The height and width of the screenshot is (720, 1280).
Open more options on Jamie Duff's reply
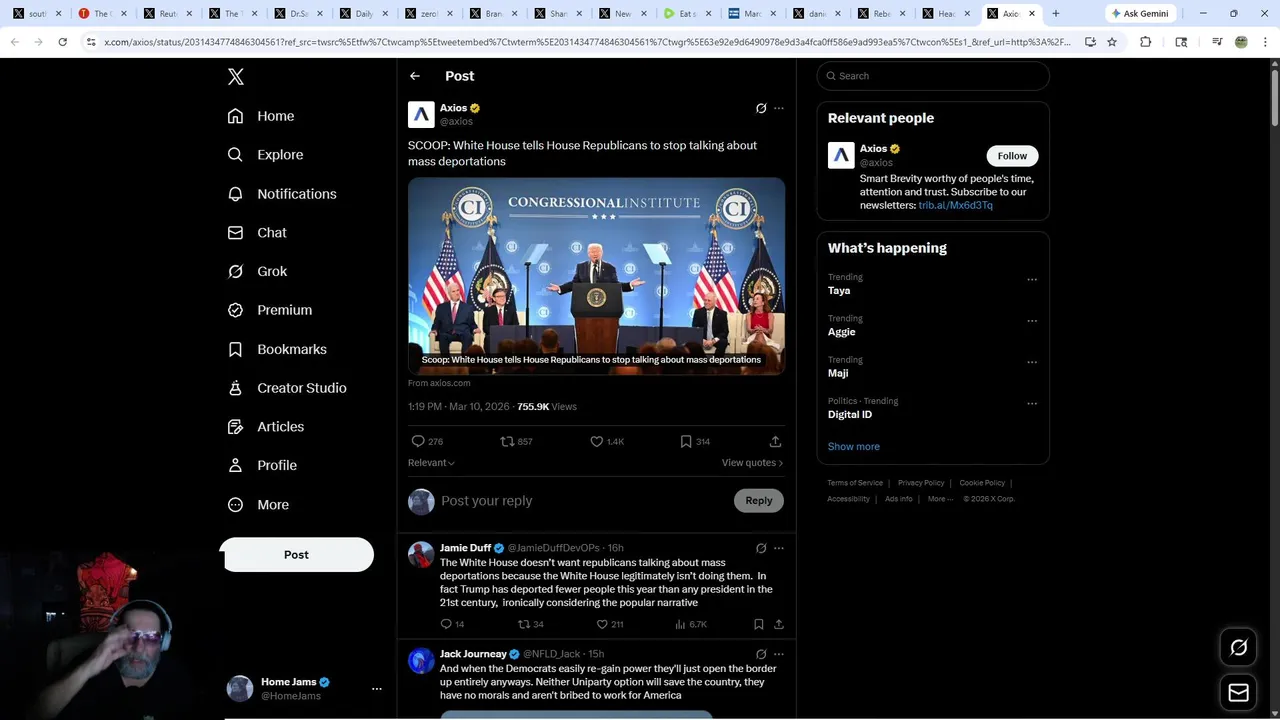coord(779,548)
